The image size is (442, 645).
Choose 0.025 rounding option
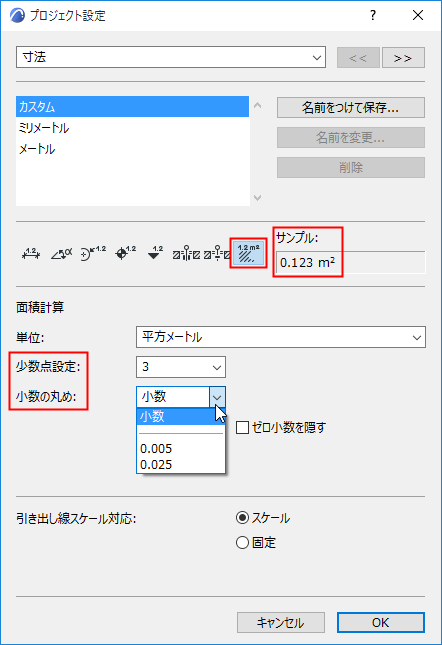[x=181, y=464]
